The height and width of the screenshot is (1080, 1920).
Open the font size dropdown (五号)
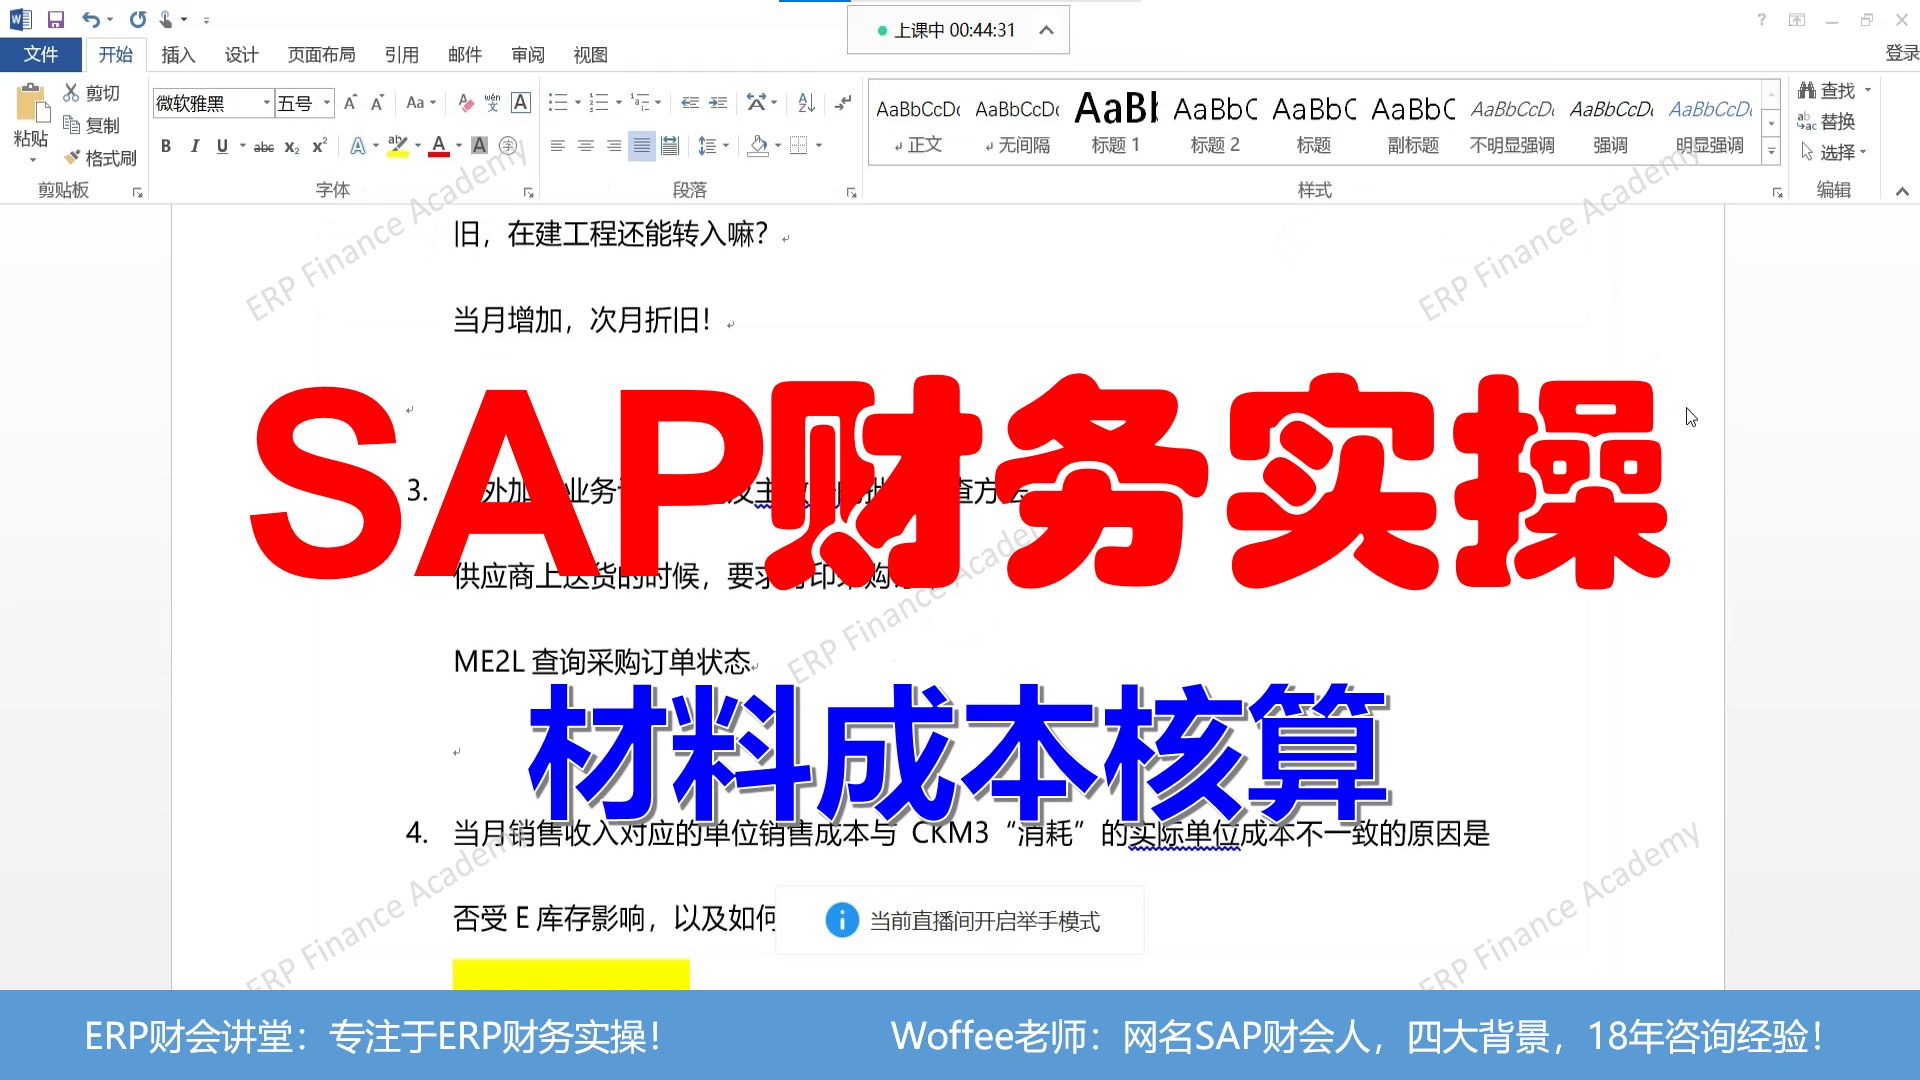pyautogui.click(x=327, y=103)
